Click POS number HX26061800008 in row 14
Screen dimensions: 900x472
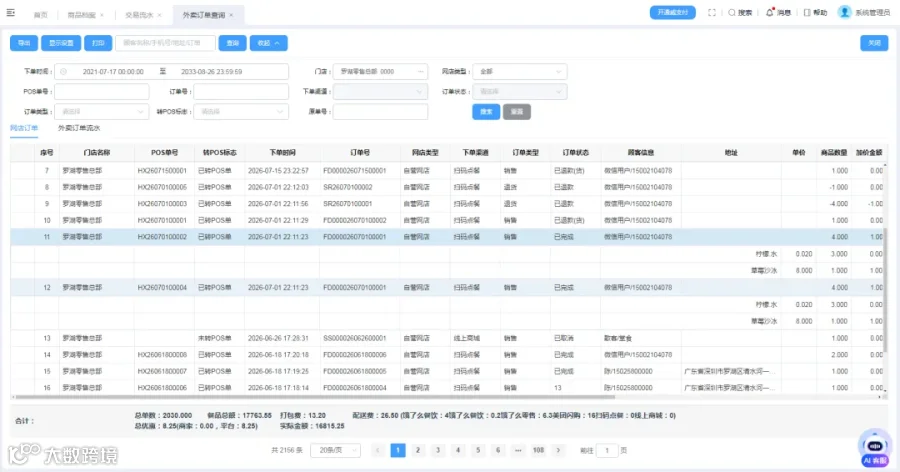pyautogui.click(x=162, y=355)
